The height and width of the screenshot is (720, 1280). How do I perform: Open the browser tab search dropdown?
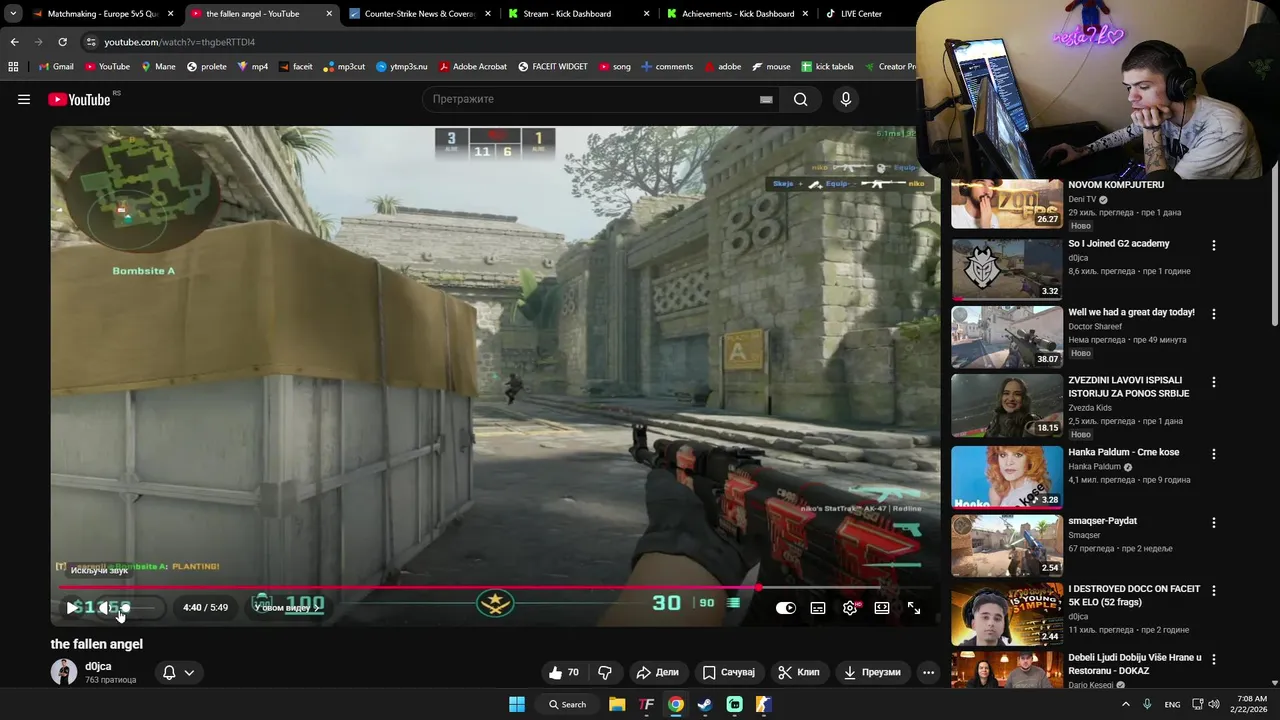(x=13, y=14)
